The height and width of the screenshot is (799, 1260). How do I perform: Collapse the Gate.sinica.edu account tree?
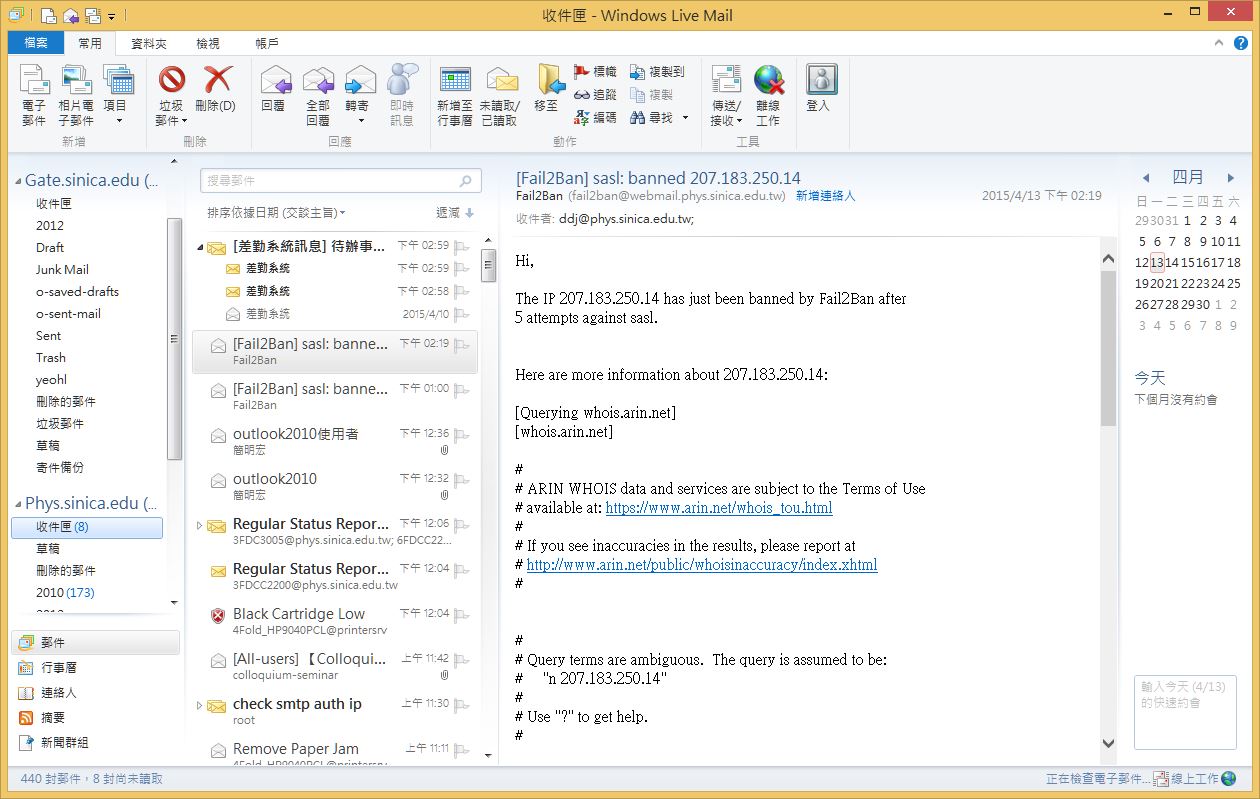pos(17,181)
